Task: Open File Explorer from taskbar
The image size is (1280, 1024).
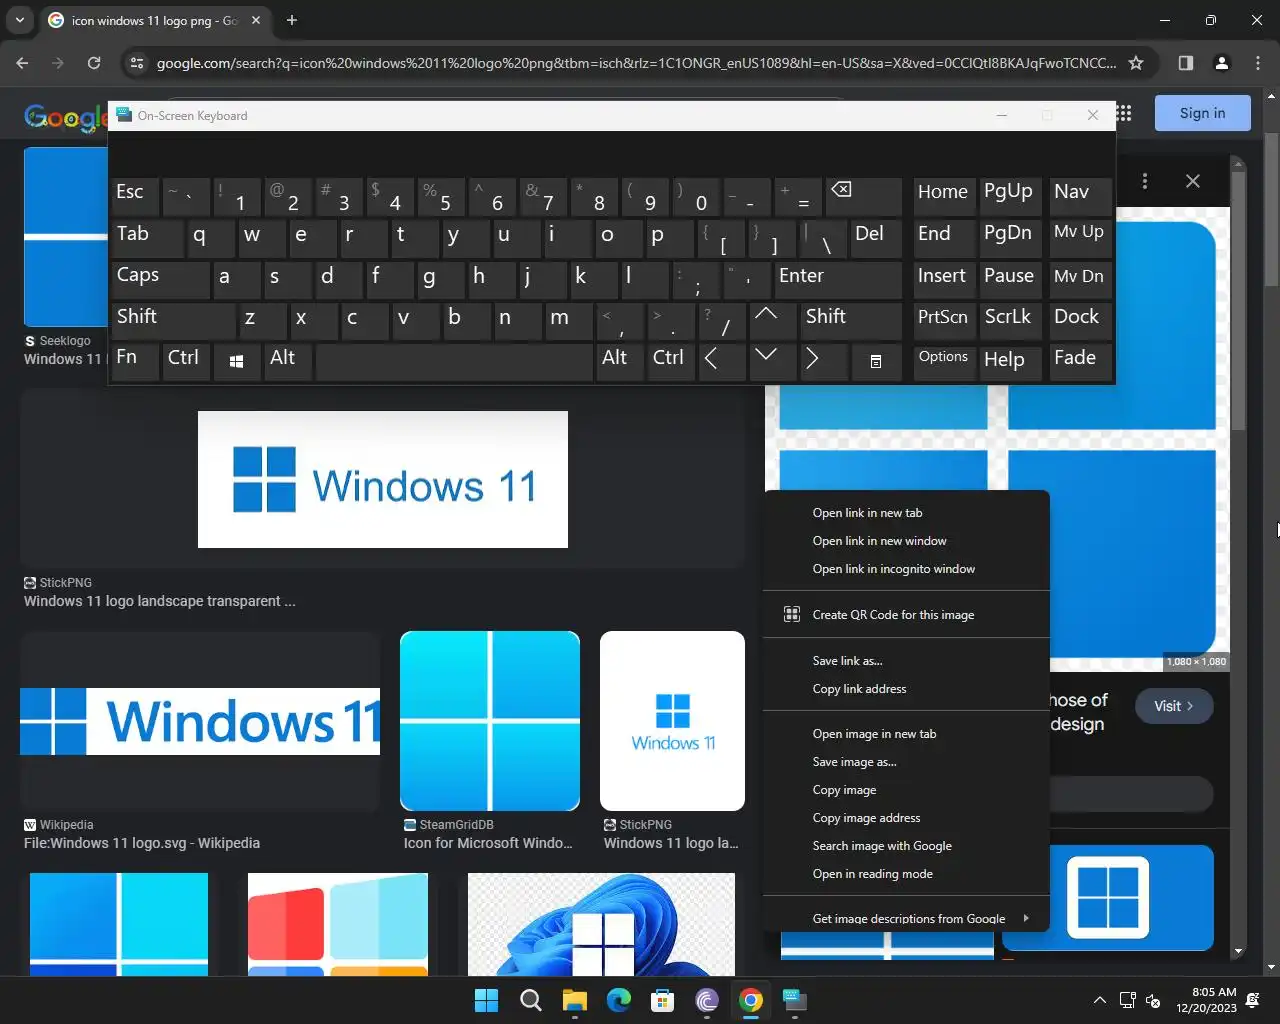Action: (575, 1000)
